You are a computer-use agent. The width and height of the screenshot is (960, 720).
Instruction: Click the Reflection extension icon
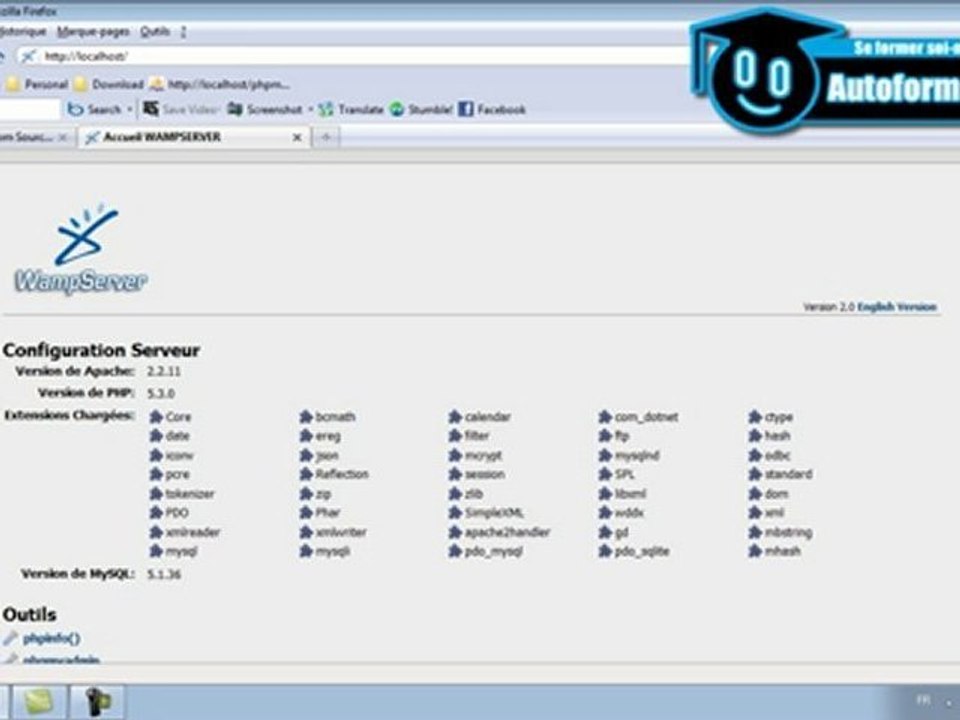click(x=306, y=474)
